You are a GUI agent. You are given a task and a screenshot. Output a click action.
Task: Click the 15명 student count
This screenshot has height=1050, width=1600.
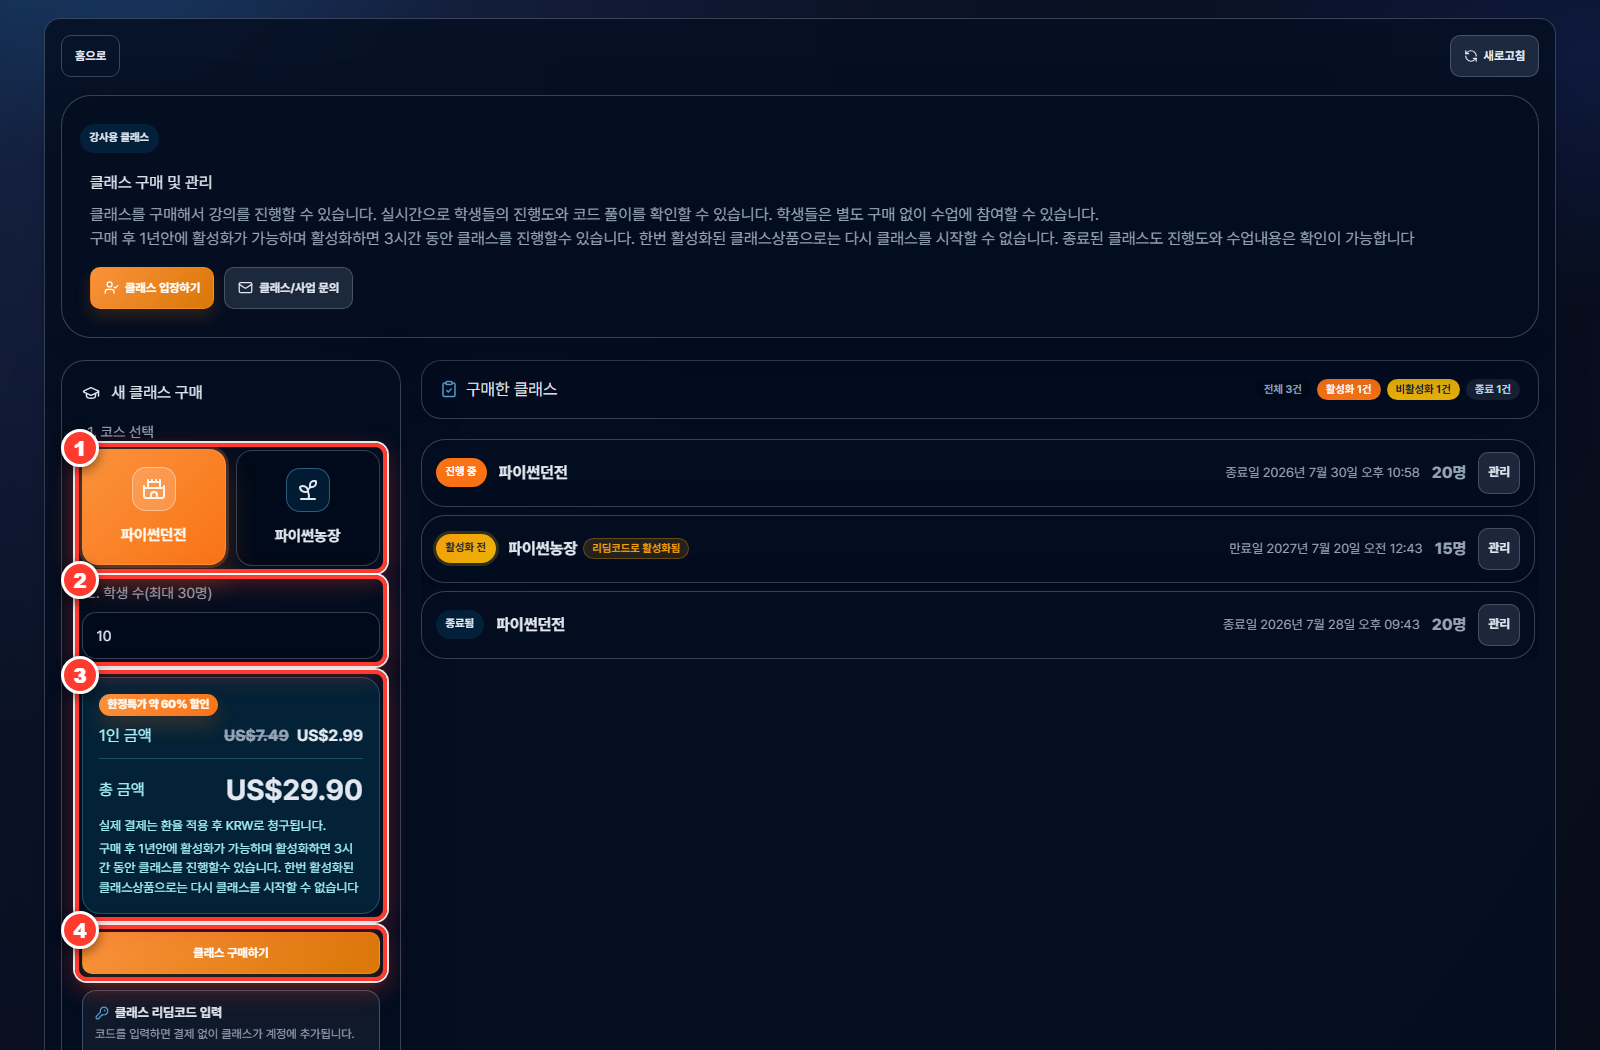click(1450, 548)
